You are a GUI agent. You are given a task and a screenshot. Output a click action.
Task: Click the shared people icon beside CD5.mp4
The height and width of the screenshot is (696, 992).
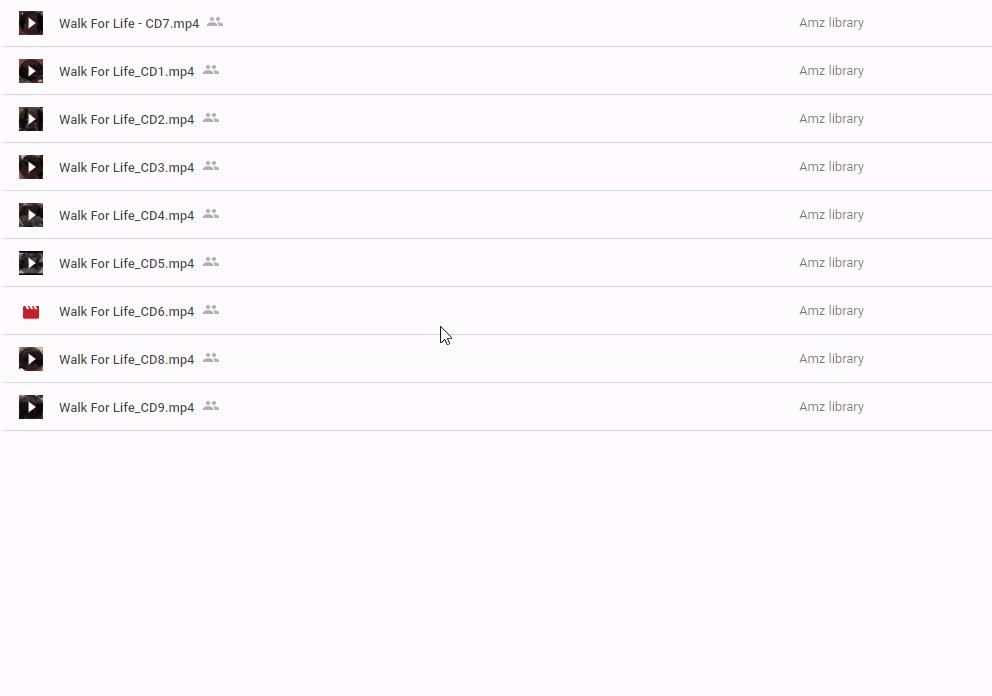(x=211, y=263)
